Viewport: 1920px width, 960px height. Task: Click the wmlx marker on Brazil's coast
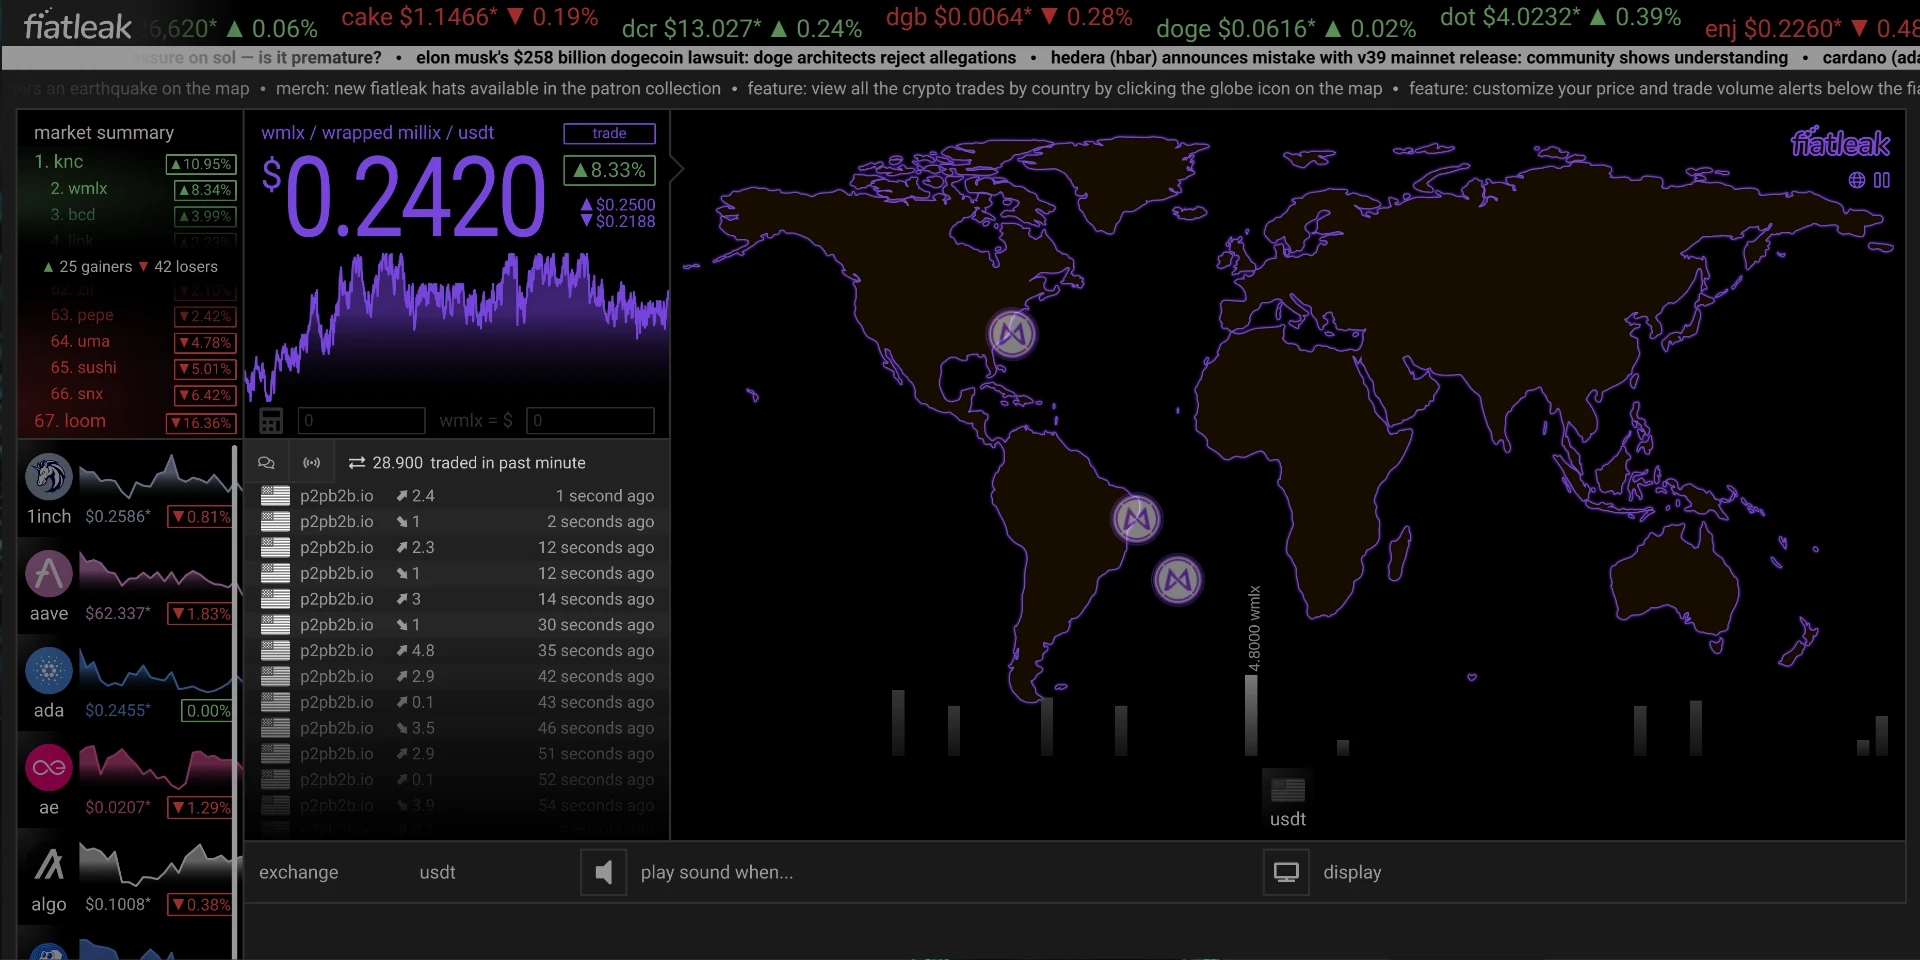1137,518
